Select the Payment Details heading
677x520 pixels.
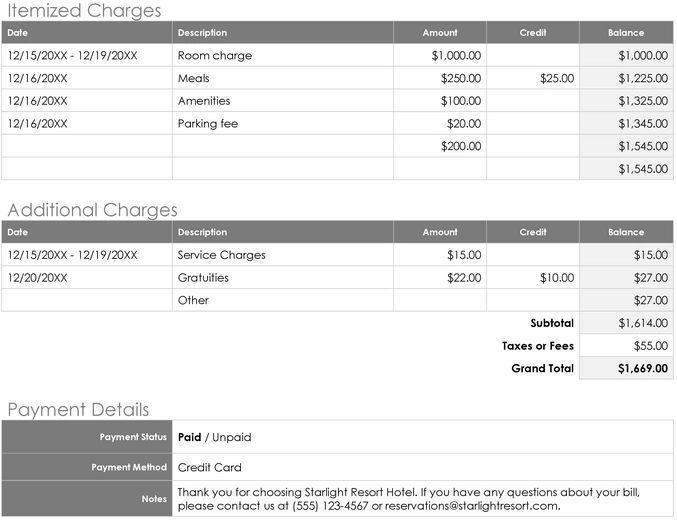pyautogui.click(x=78, y=409)
